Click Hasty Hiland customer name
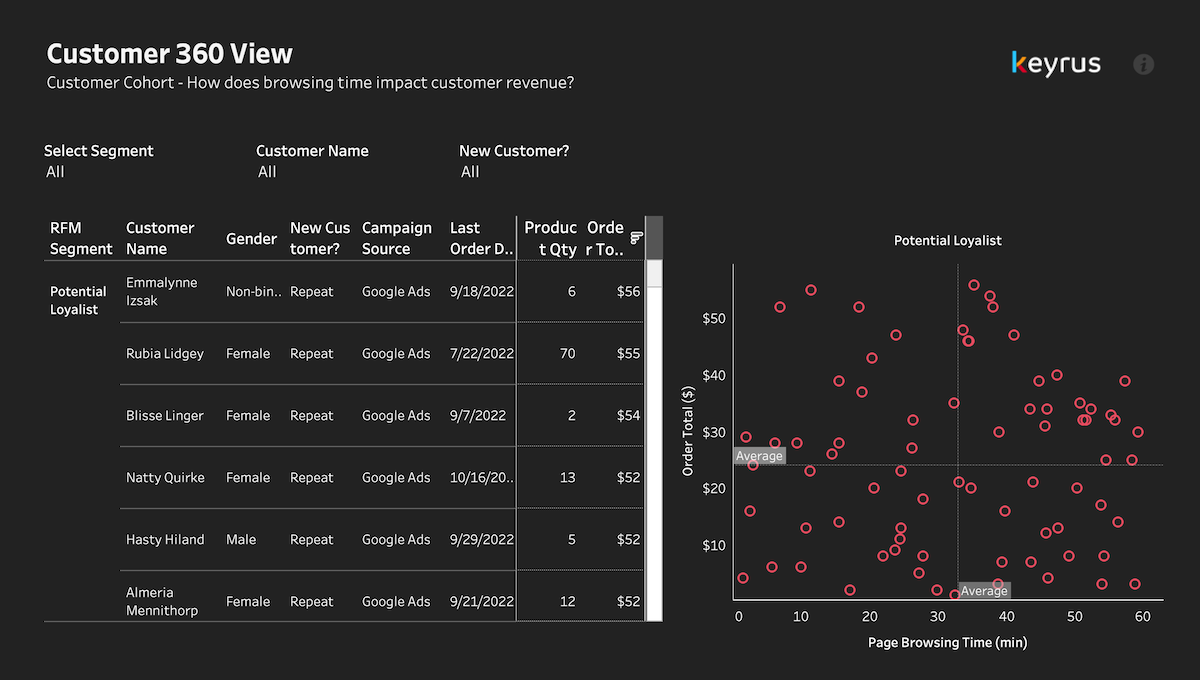1200x680 pixels. tap(164, 539)
